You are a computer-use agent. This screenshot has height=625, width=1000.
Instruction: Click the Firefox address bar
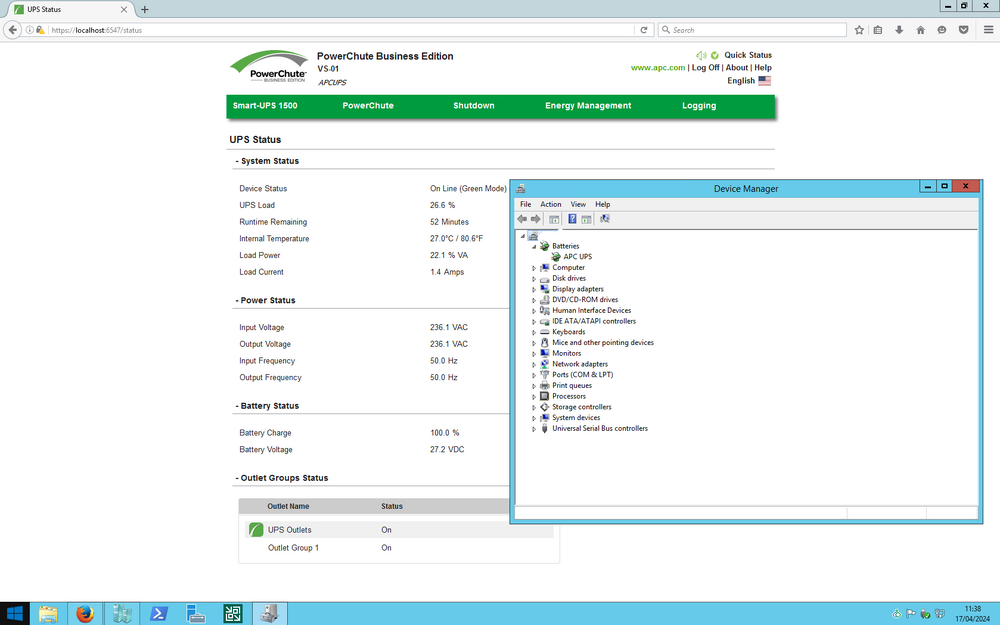(341, 30)
